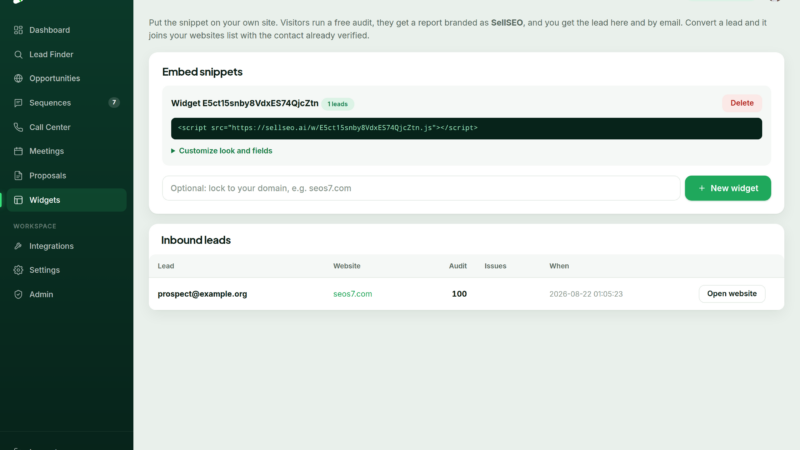Click the Issues column header
Viewport: 800px width, 450px height.
495,266
